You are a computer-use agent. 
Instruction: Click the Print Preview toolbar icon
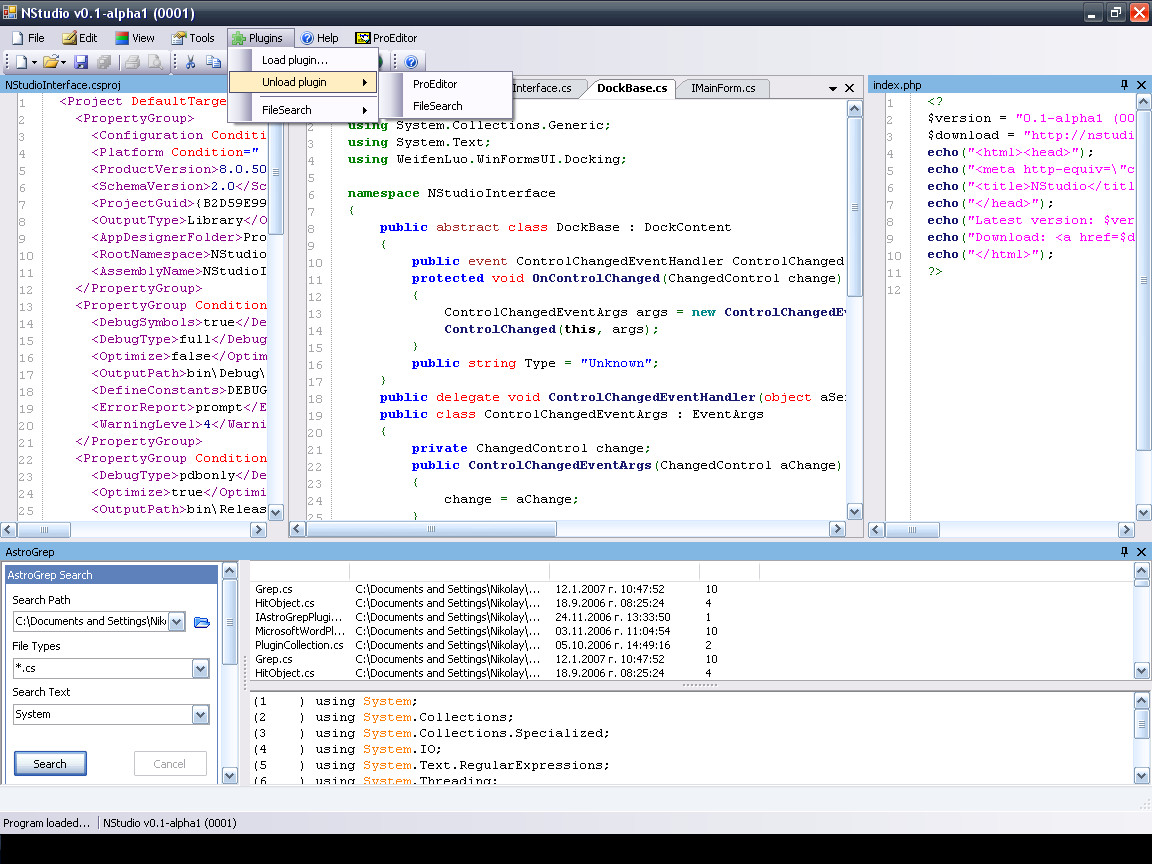(x=155, y=62)
